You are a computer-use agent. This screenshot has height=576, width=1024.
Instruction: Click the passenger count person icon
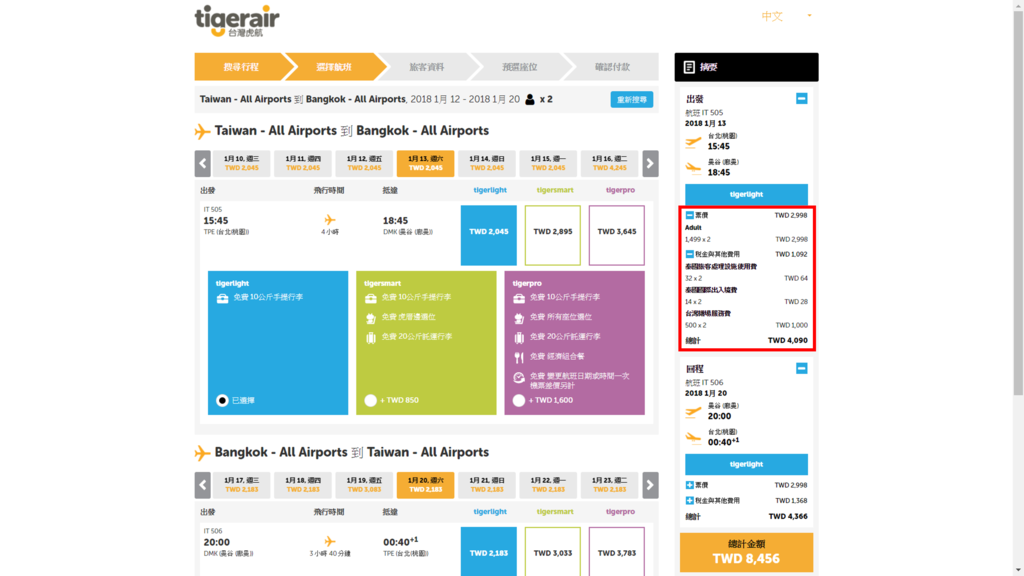[530, 99]
